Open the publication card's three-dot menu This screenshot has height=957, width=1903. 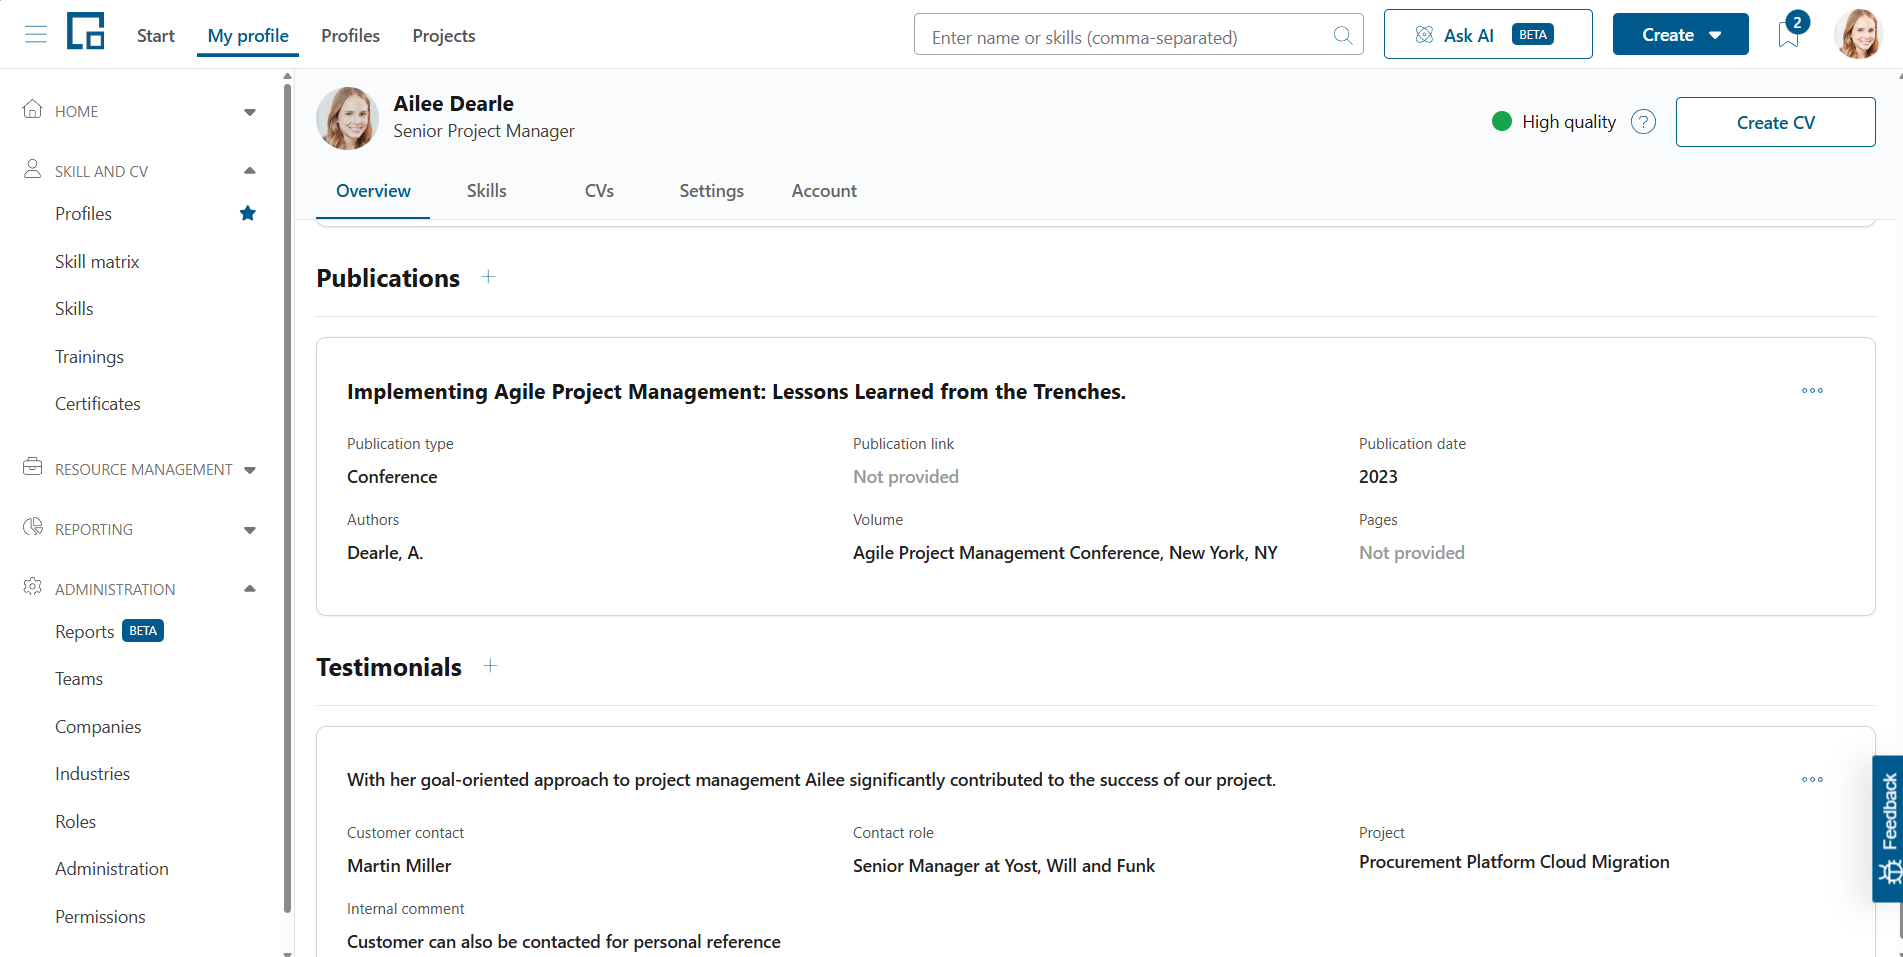pyautogui.click(x=1812, y=391)
